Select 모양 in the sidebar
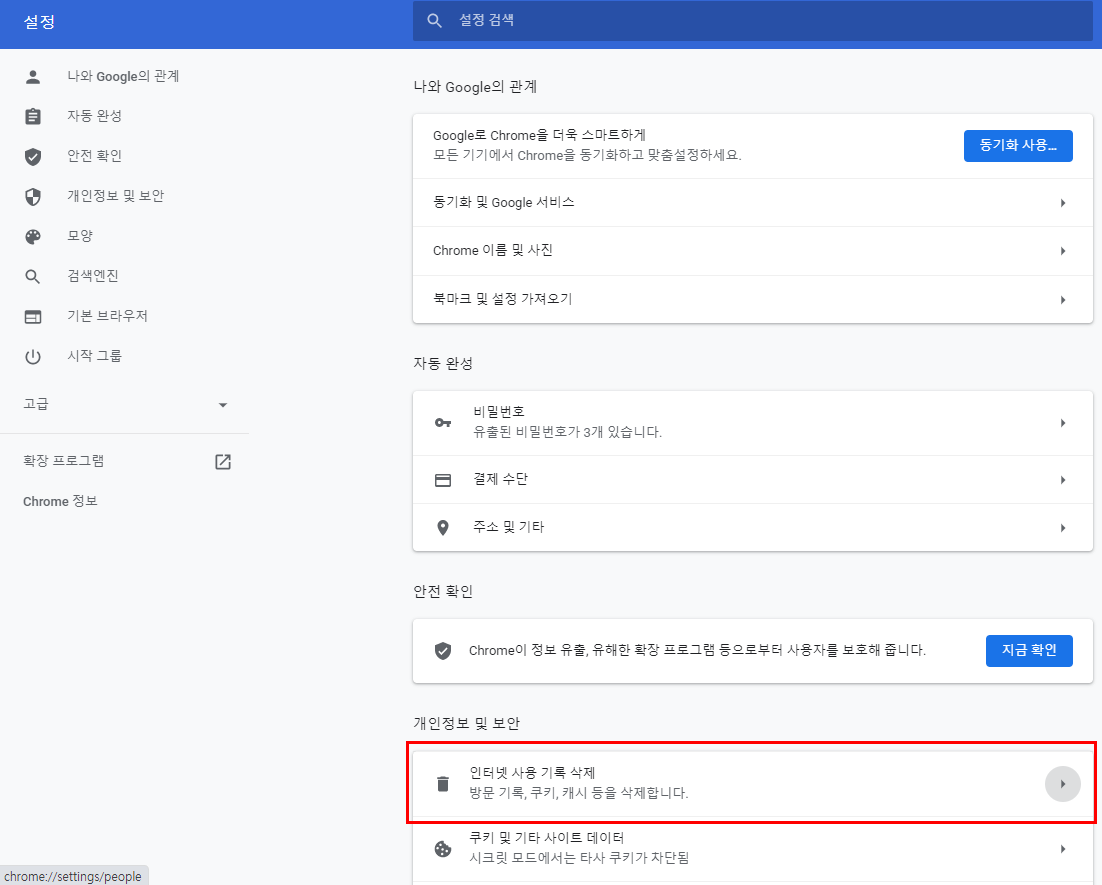 pyautogui.click(x=79, y=236)
